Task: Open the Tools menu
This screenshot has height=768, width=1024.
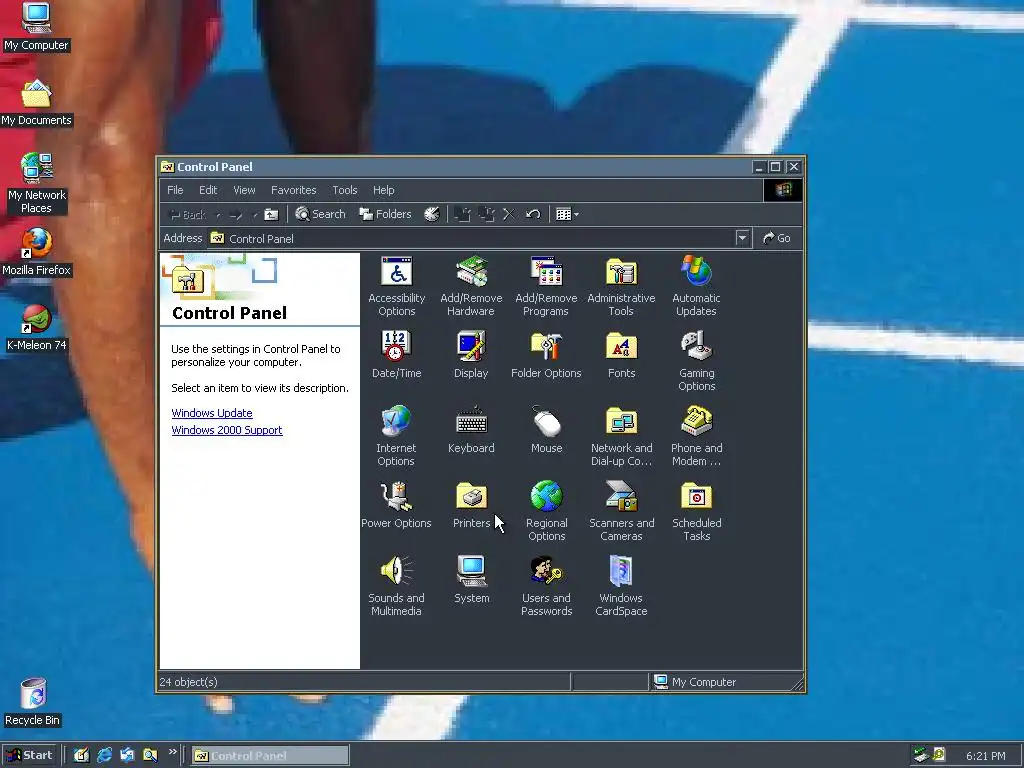Action: point(344,190)
